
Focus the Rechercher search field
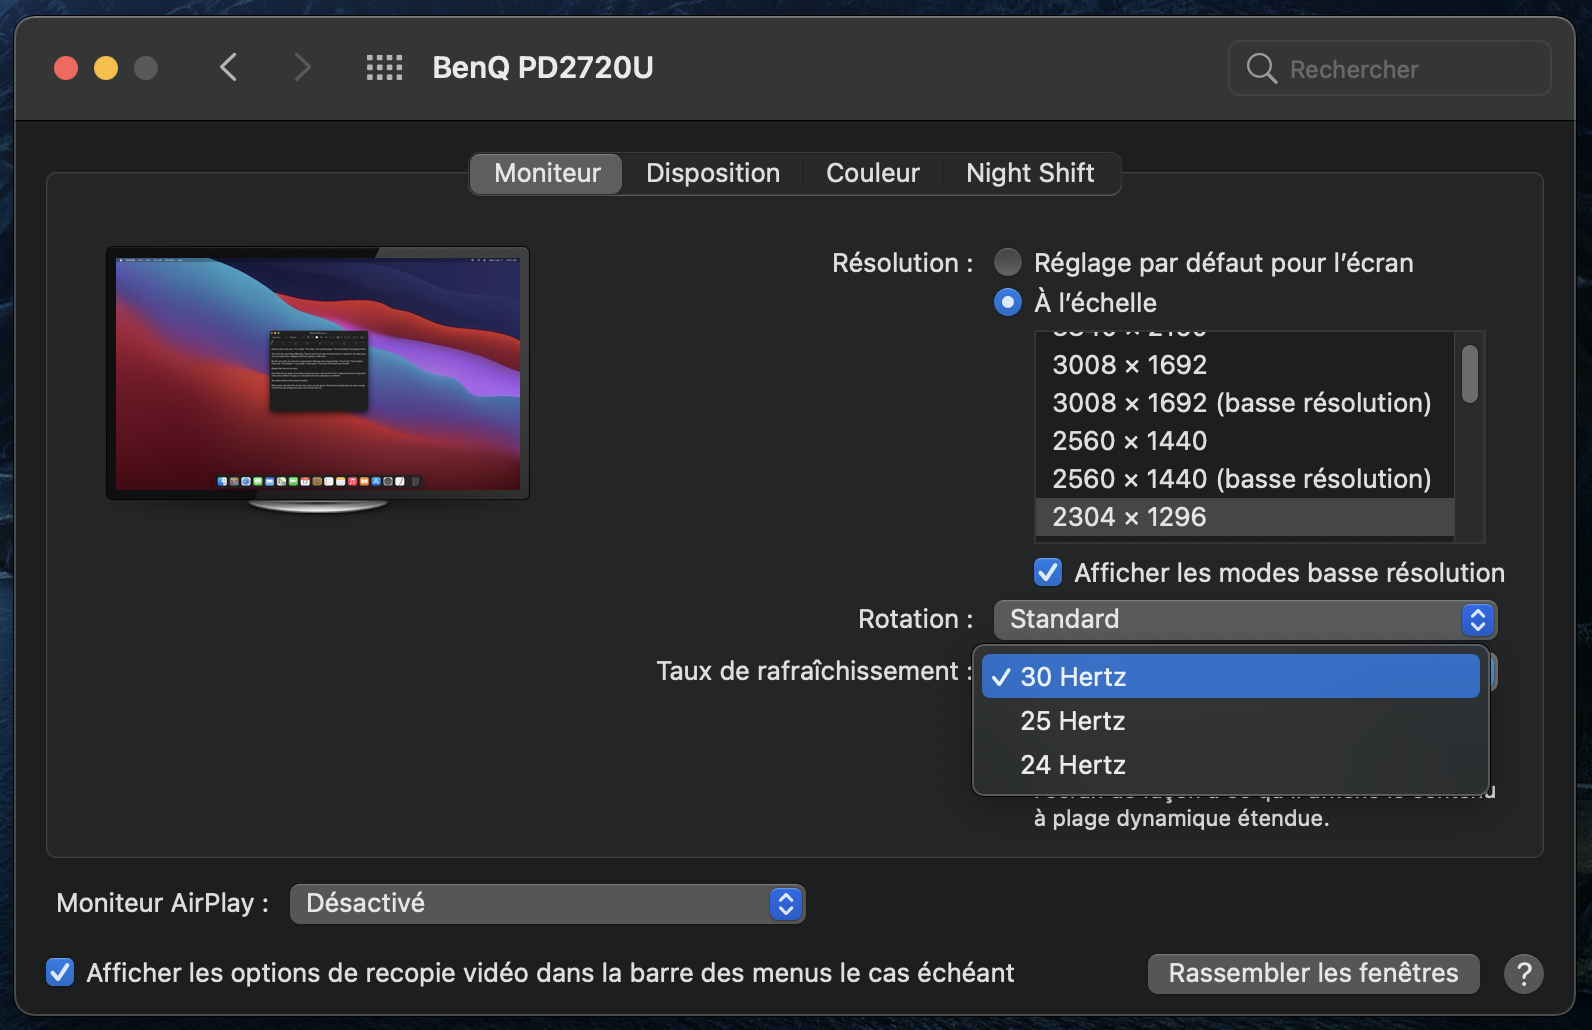coord(1390,69)
